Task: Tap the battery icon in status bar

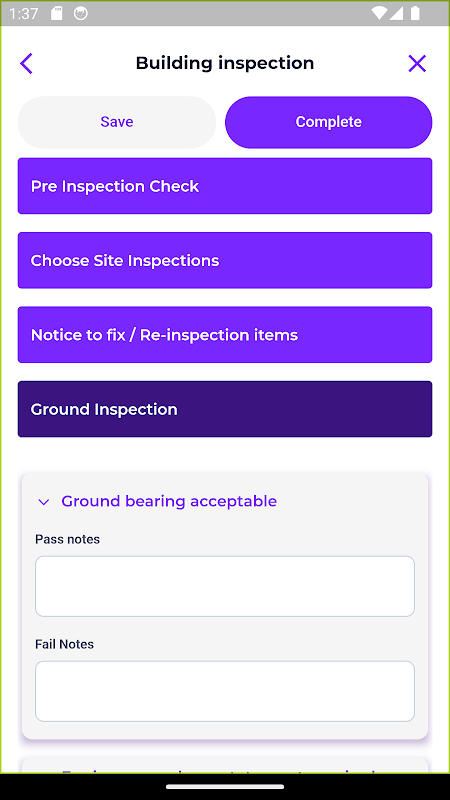Action: point(415,13)
